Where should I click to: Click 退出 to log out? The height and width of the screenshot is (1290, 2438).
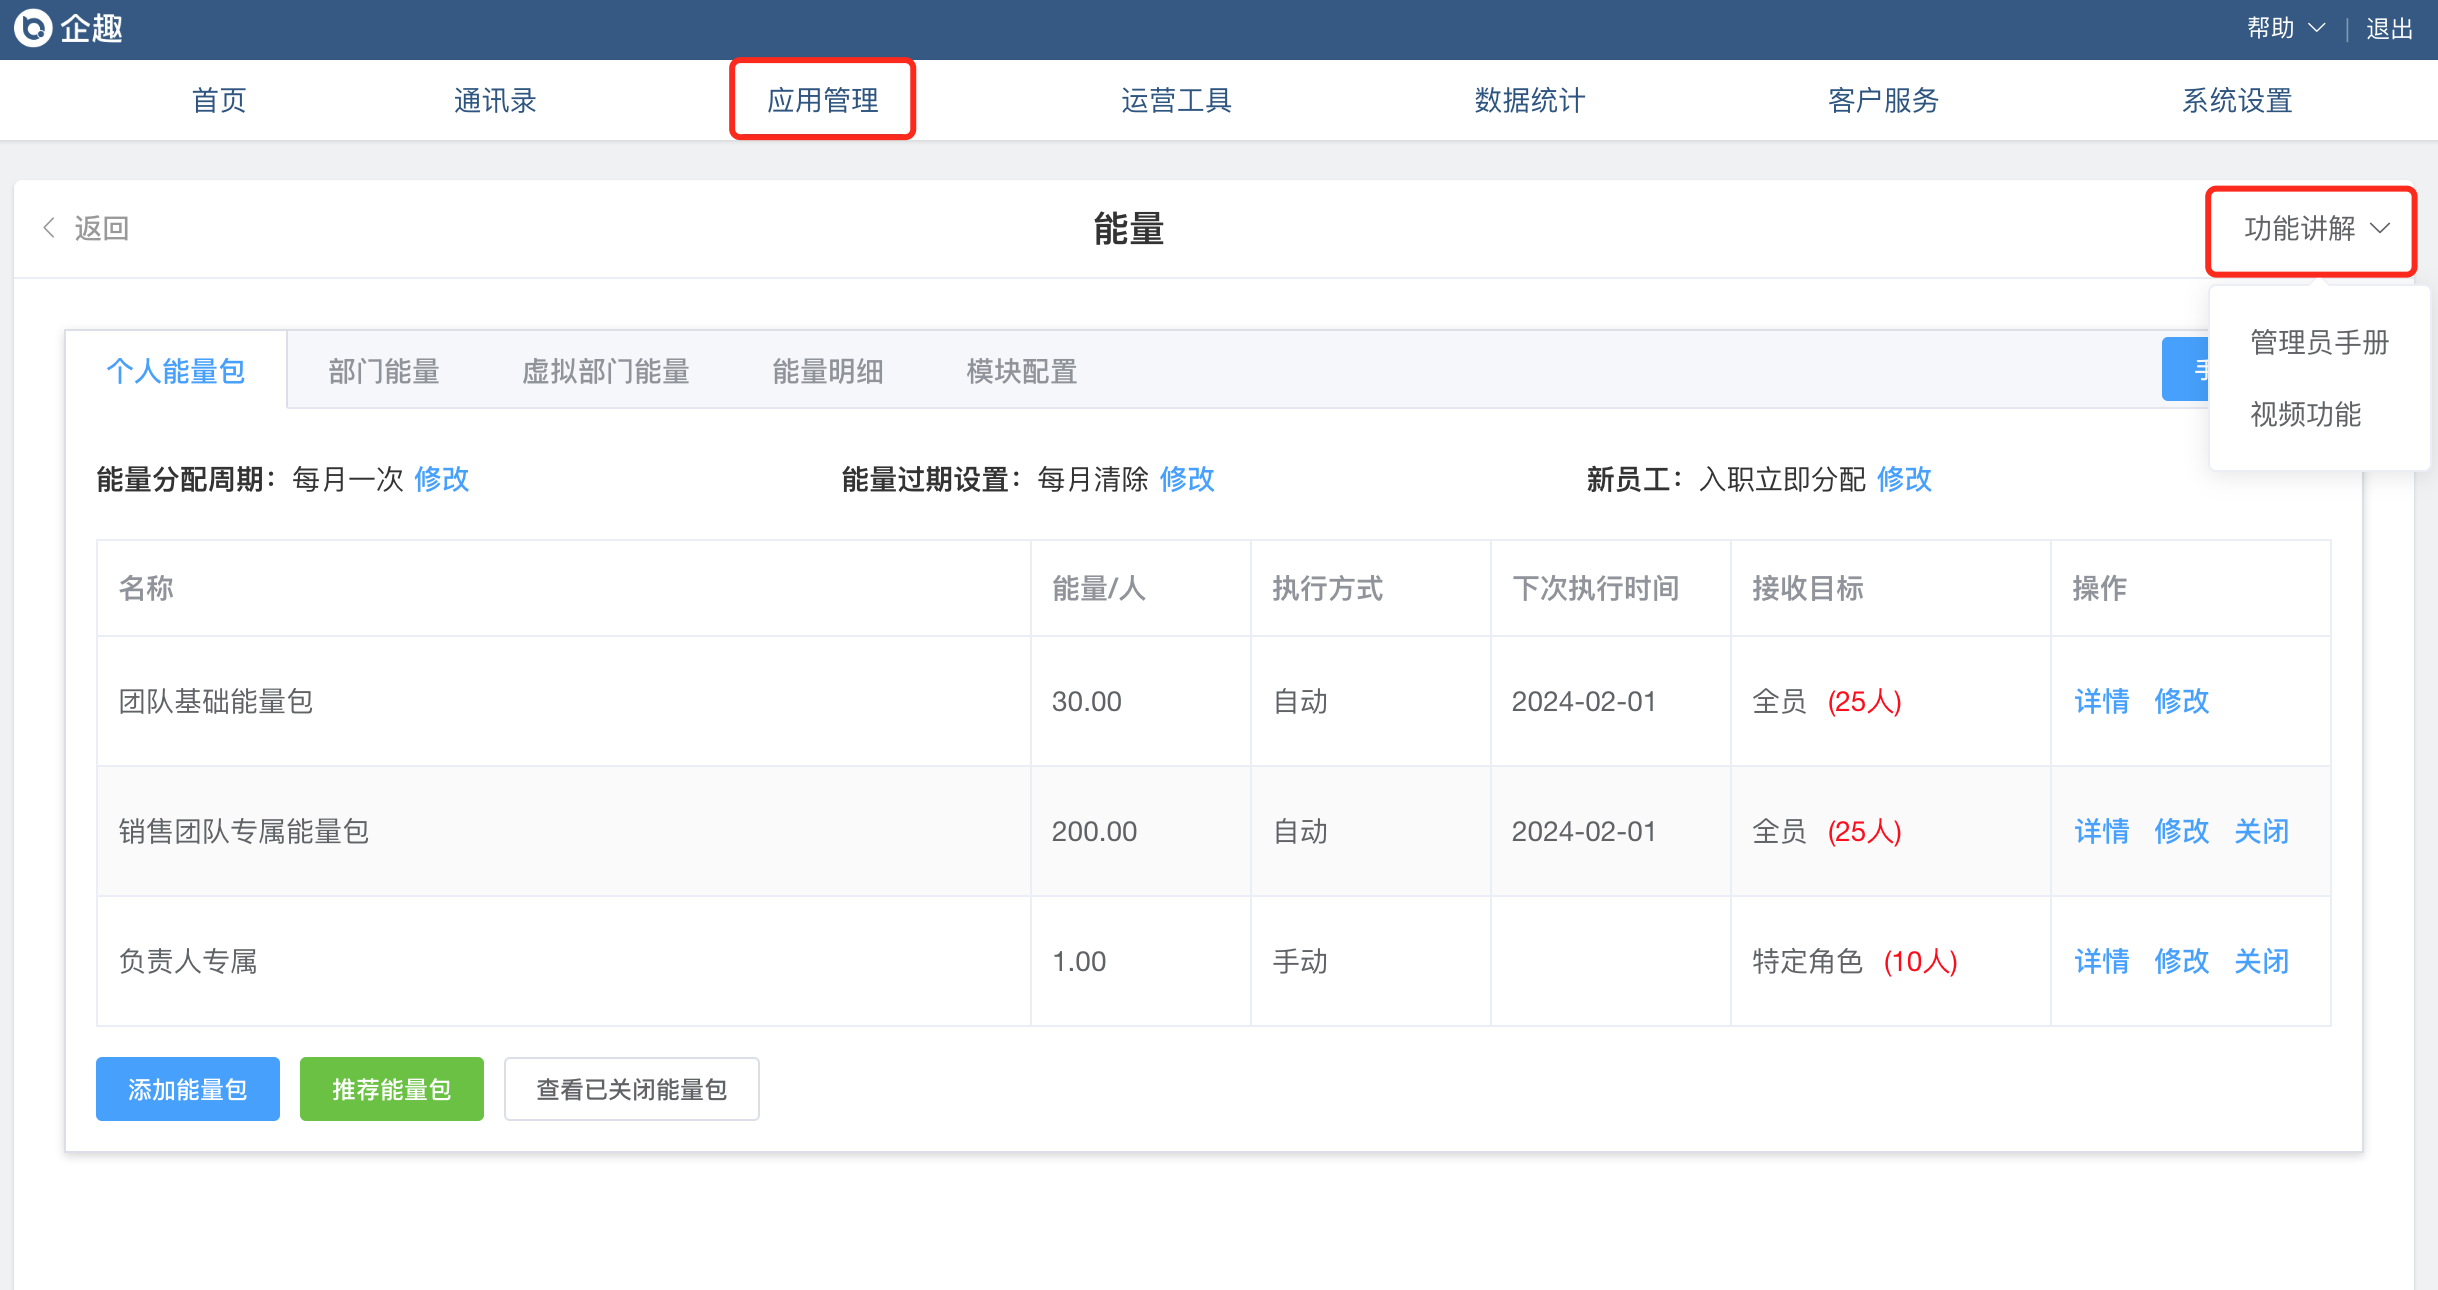tap(2389, 28)
